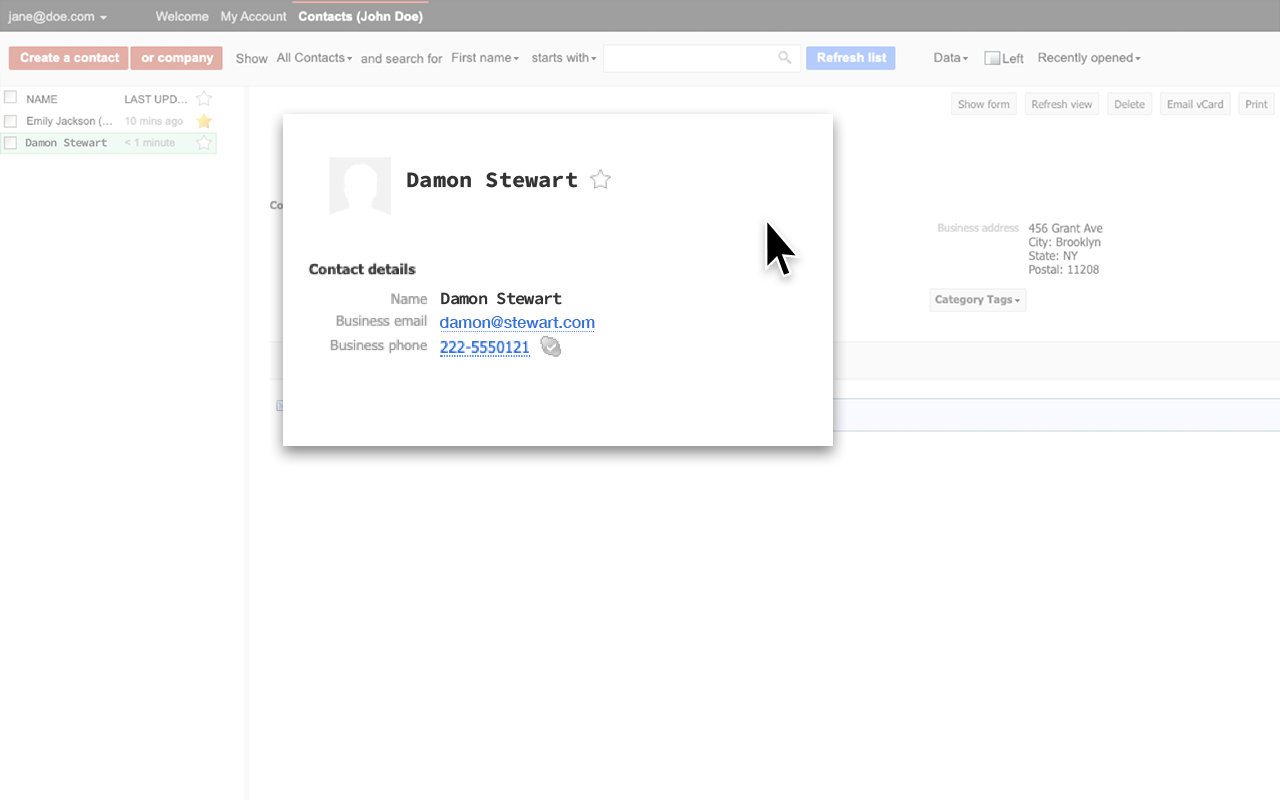
Task: Open the Category Tags dropdown
Action: [977, 300]
